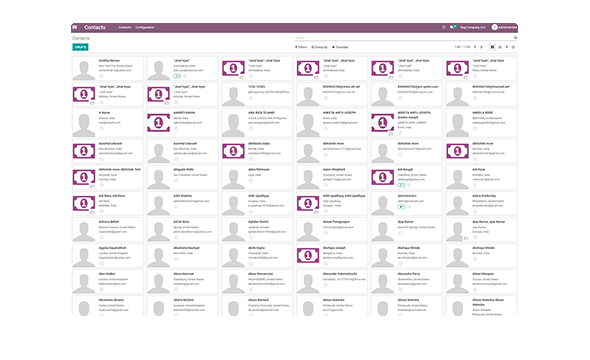Toggle activity clock on Adam Shepherd card
Screen dimensions: 590x360
tap(325, 185)
